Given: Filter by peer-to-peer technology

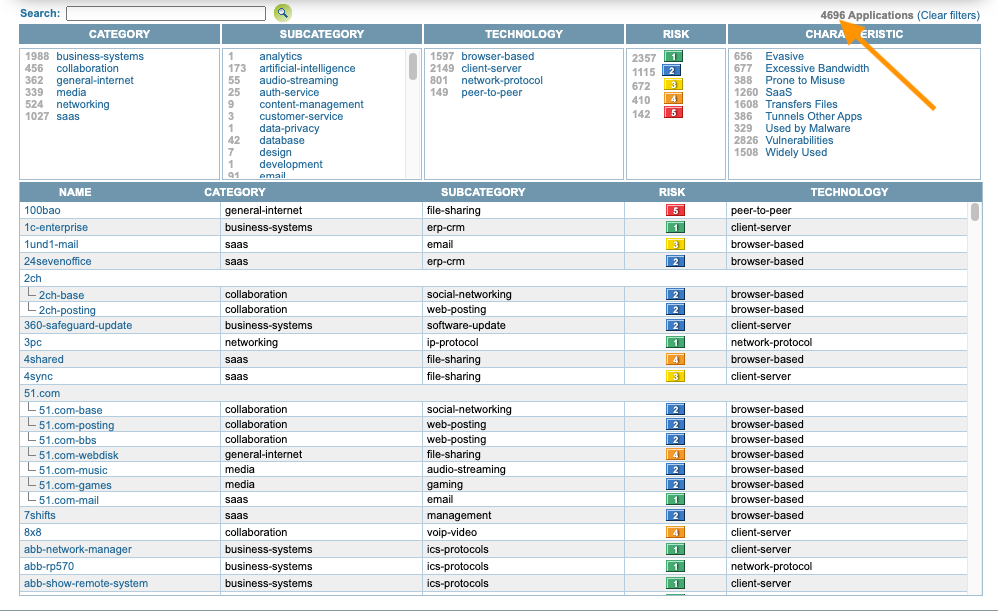Looking at the screenshot, I should (x=491, y=92).
